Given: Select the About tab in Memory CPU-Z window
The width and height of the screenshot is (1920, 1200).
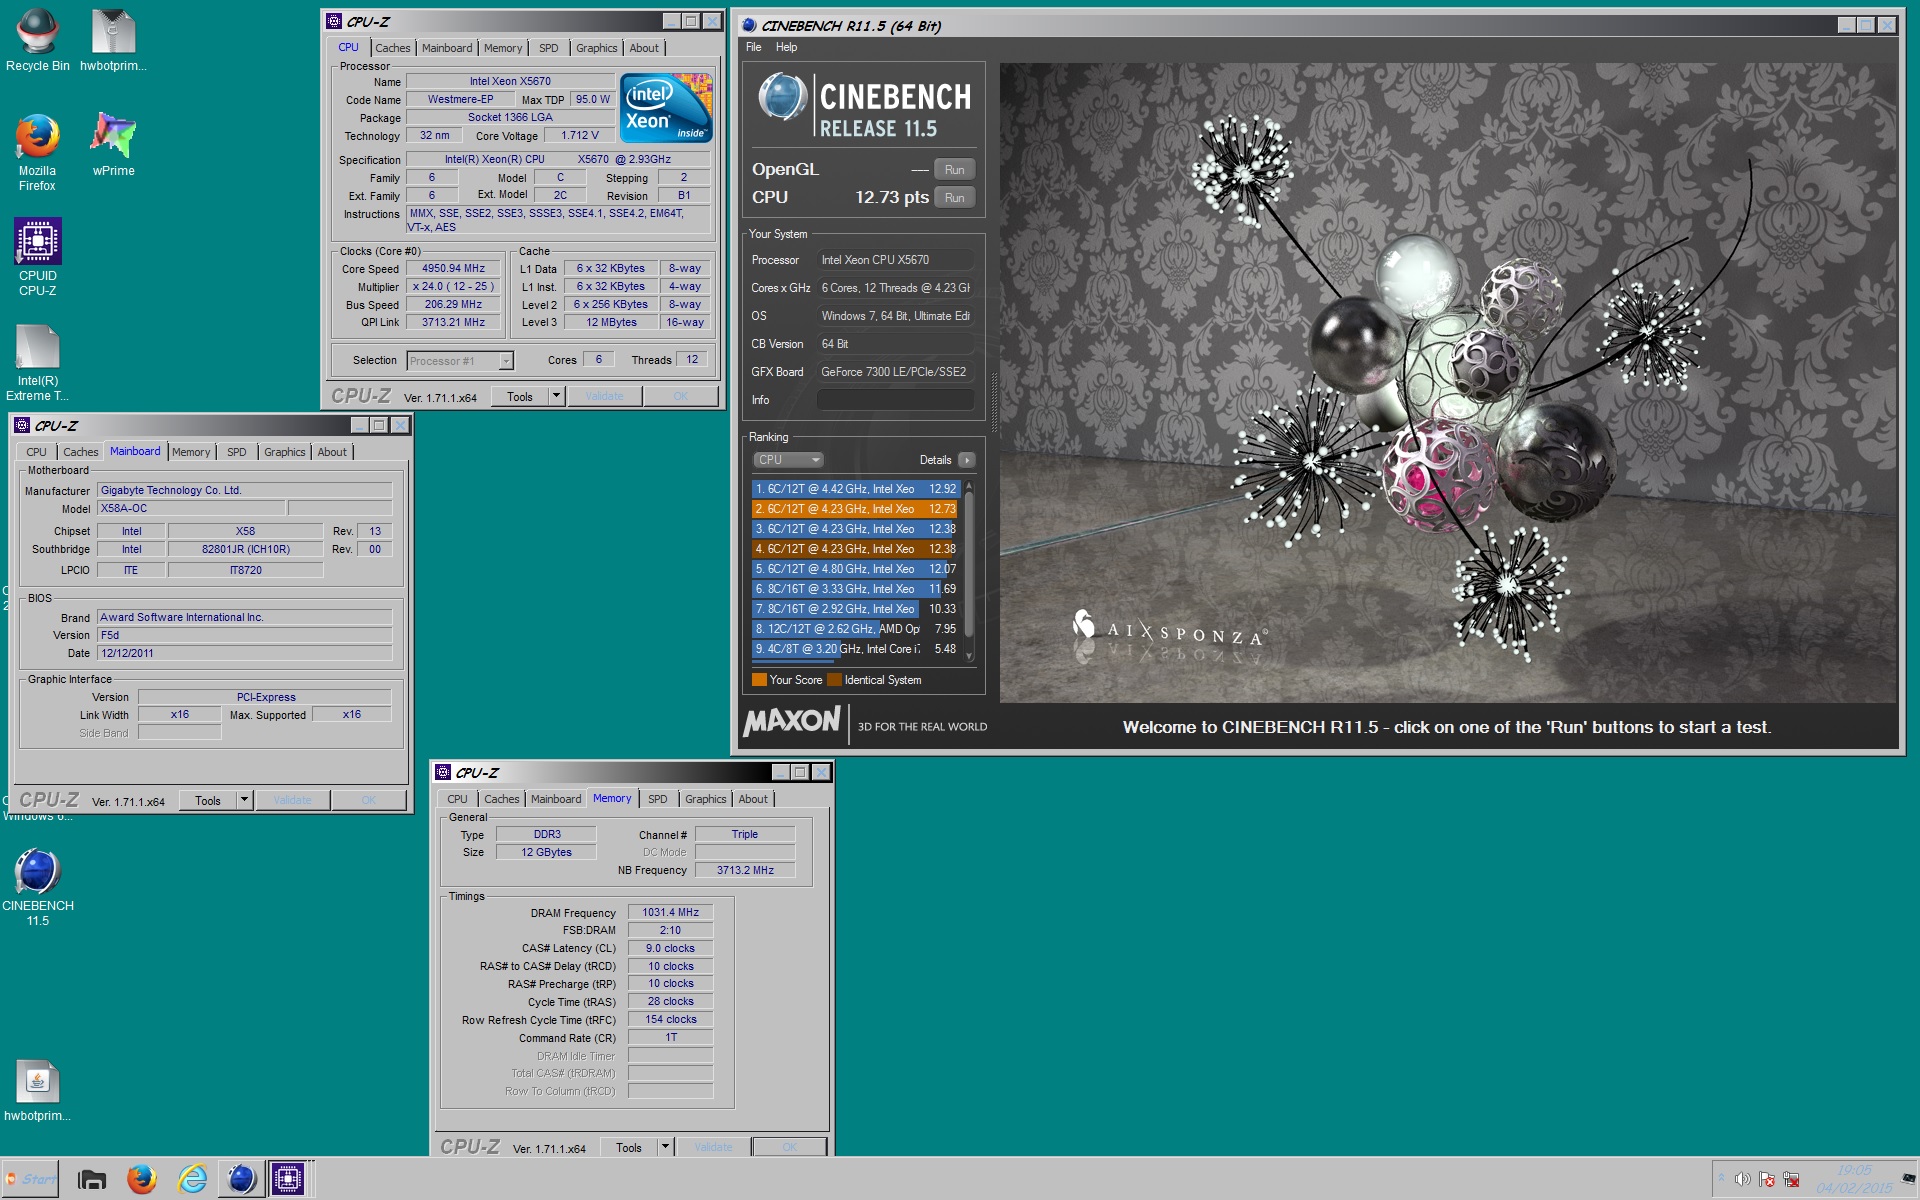Looking at the screenshot, I should tap(753, 799).
